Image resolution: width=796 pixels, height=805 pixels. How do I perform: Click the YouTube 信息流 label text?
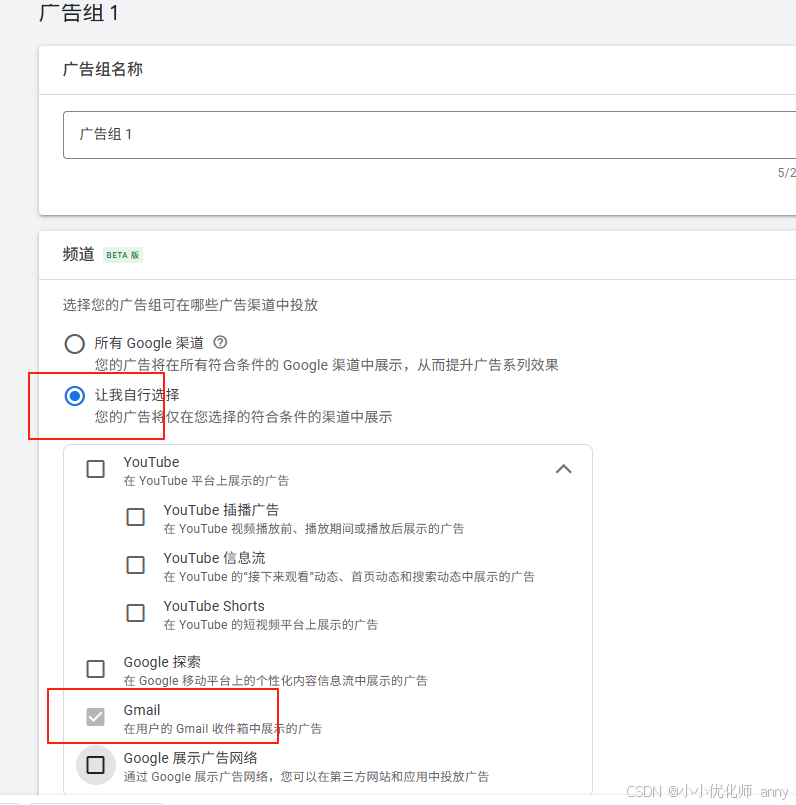pyautogui.click(x=214, y=558)
